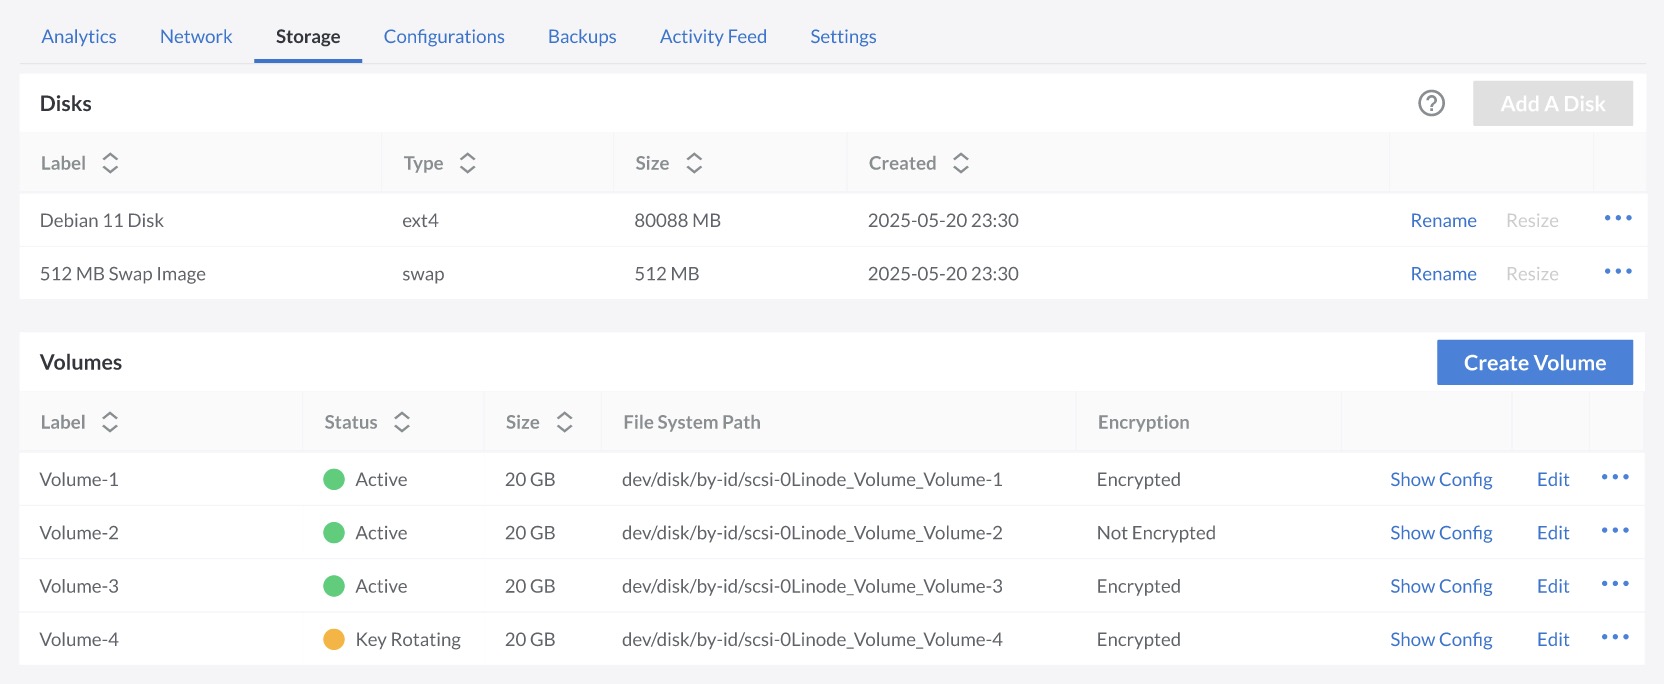Screen dimensions: 1664x684
Task: Sort volumes by Status column
Action: click(402, 422)
